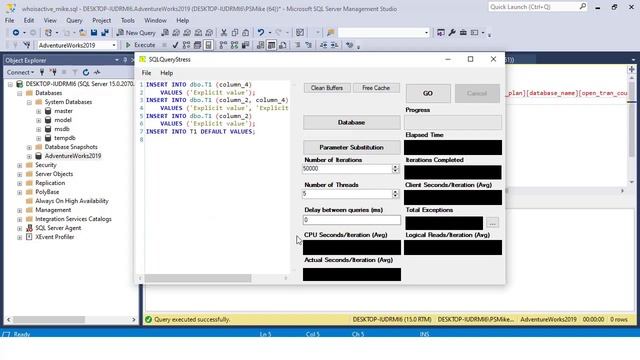Collapse Databases tree node
Image resolution: width=640 pixels, height=360 pixels.
point(20,93)
